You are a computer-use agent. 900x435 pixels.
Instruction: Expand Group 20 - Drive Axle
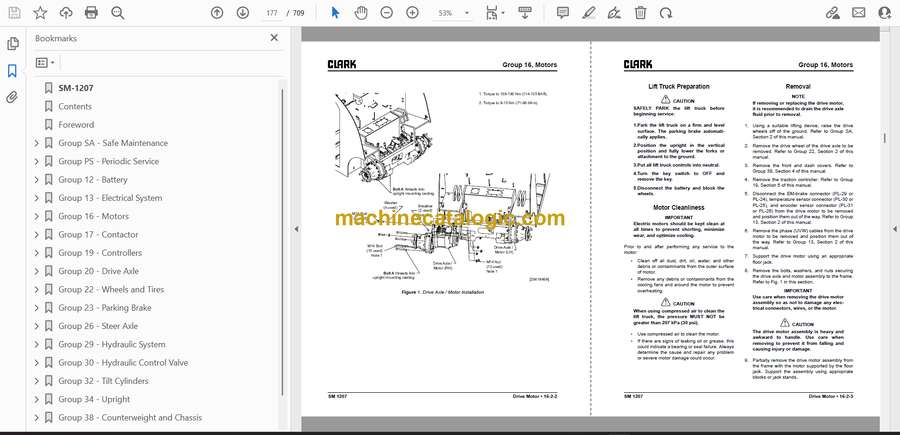coord(37,271)
